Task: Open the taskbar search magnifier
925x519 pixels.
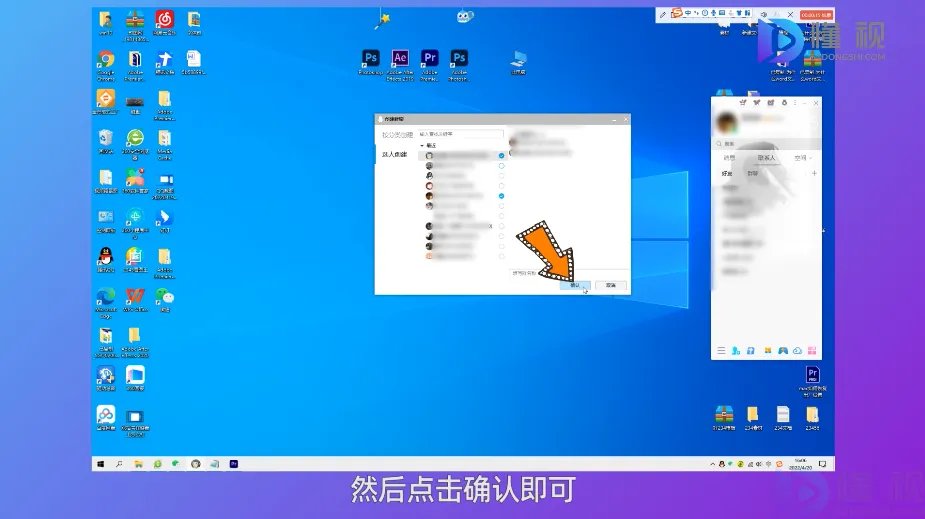Action: [119, 464]
